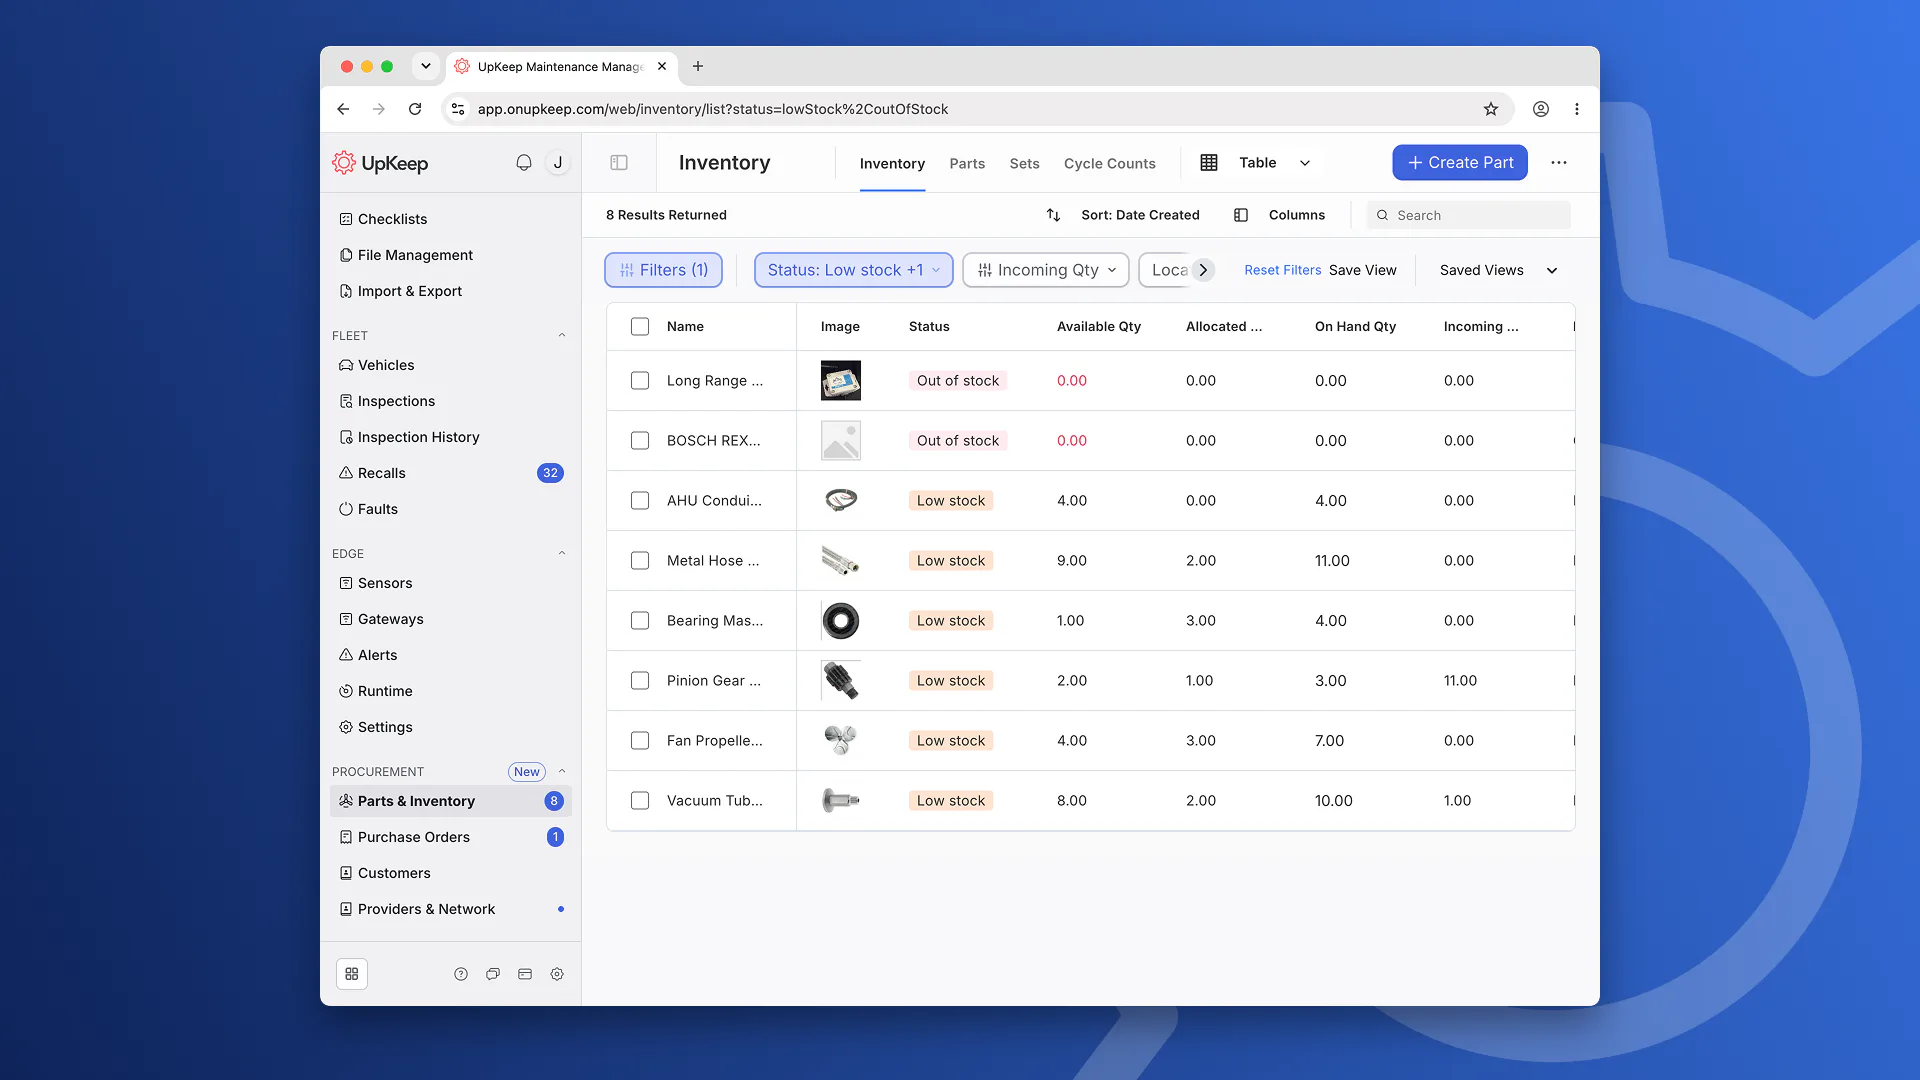This screenshot has width=1920, height=1080.
Task: Click the Create Part button
Action: click(x=1460, y=163)
